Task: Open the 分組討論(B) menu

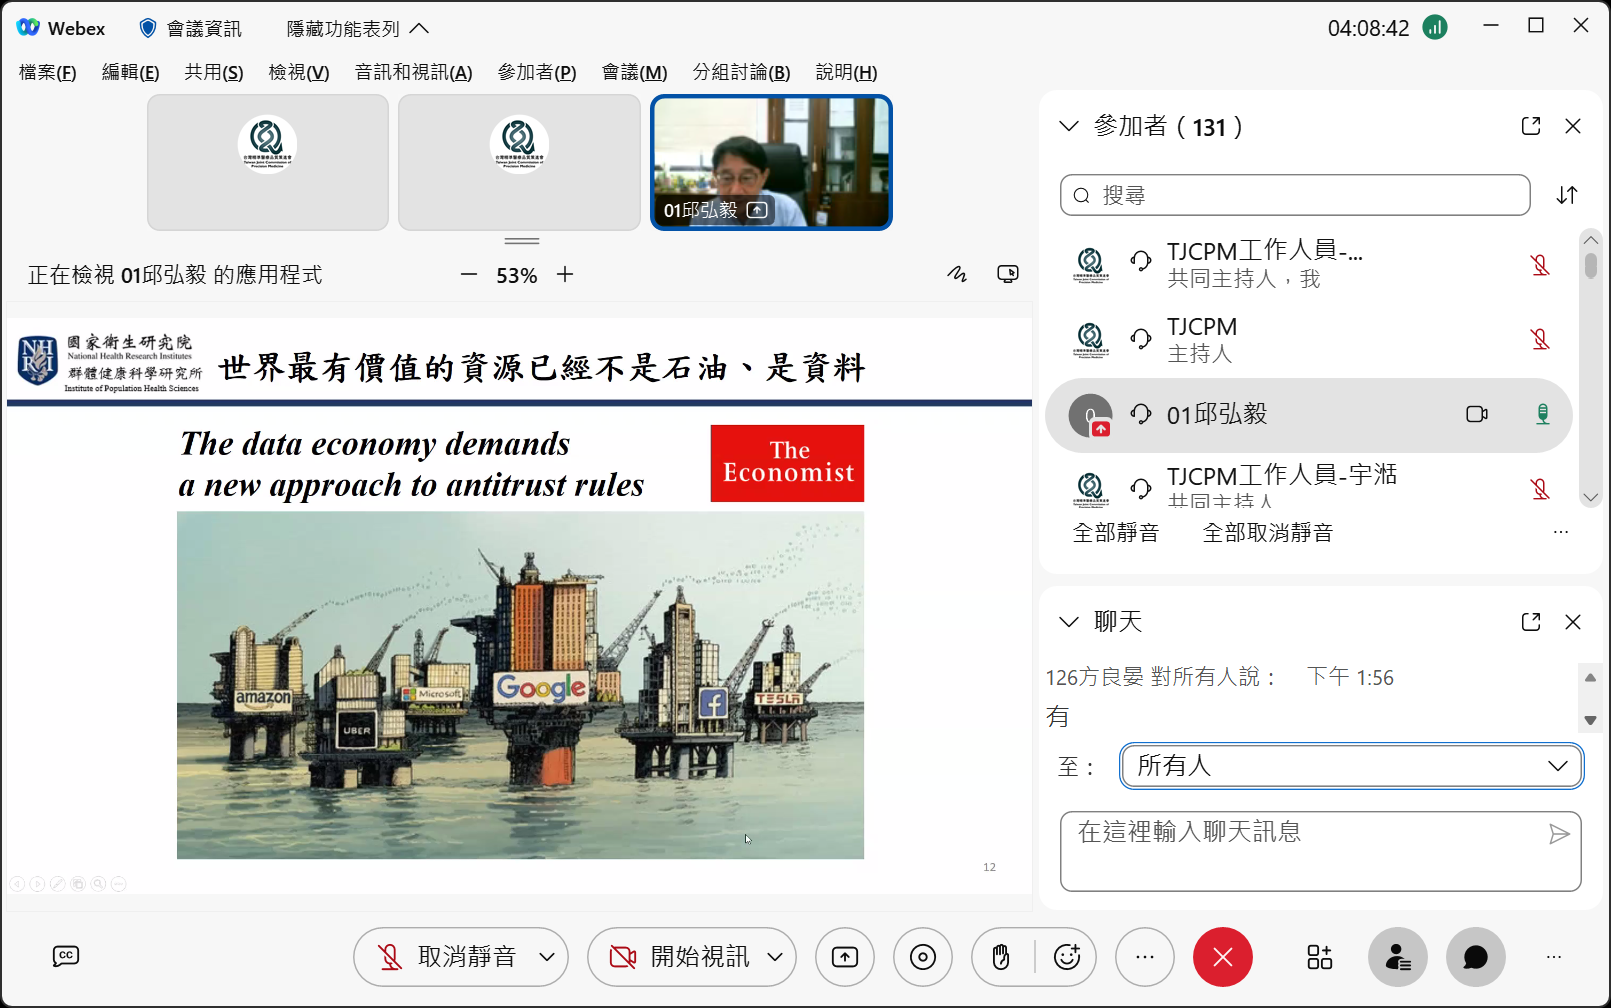Action: tap(741, 72)
